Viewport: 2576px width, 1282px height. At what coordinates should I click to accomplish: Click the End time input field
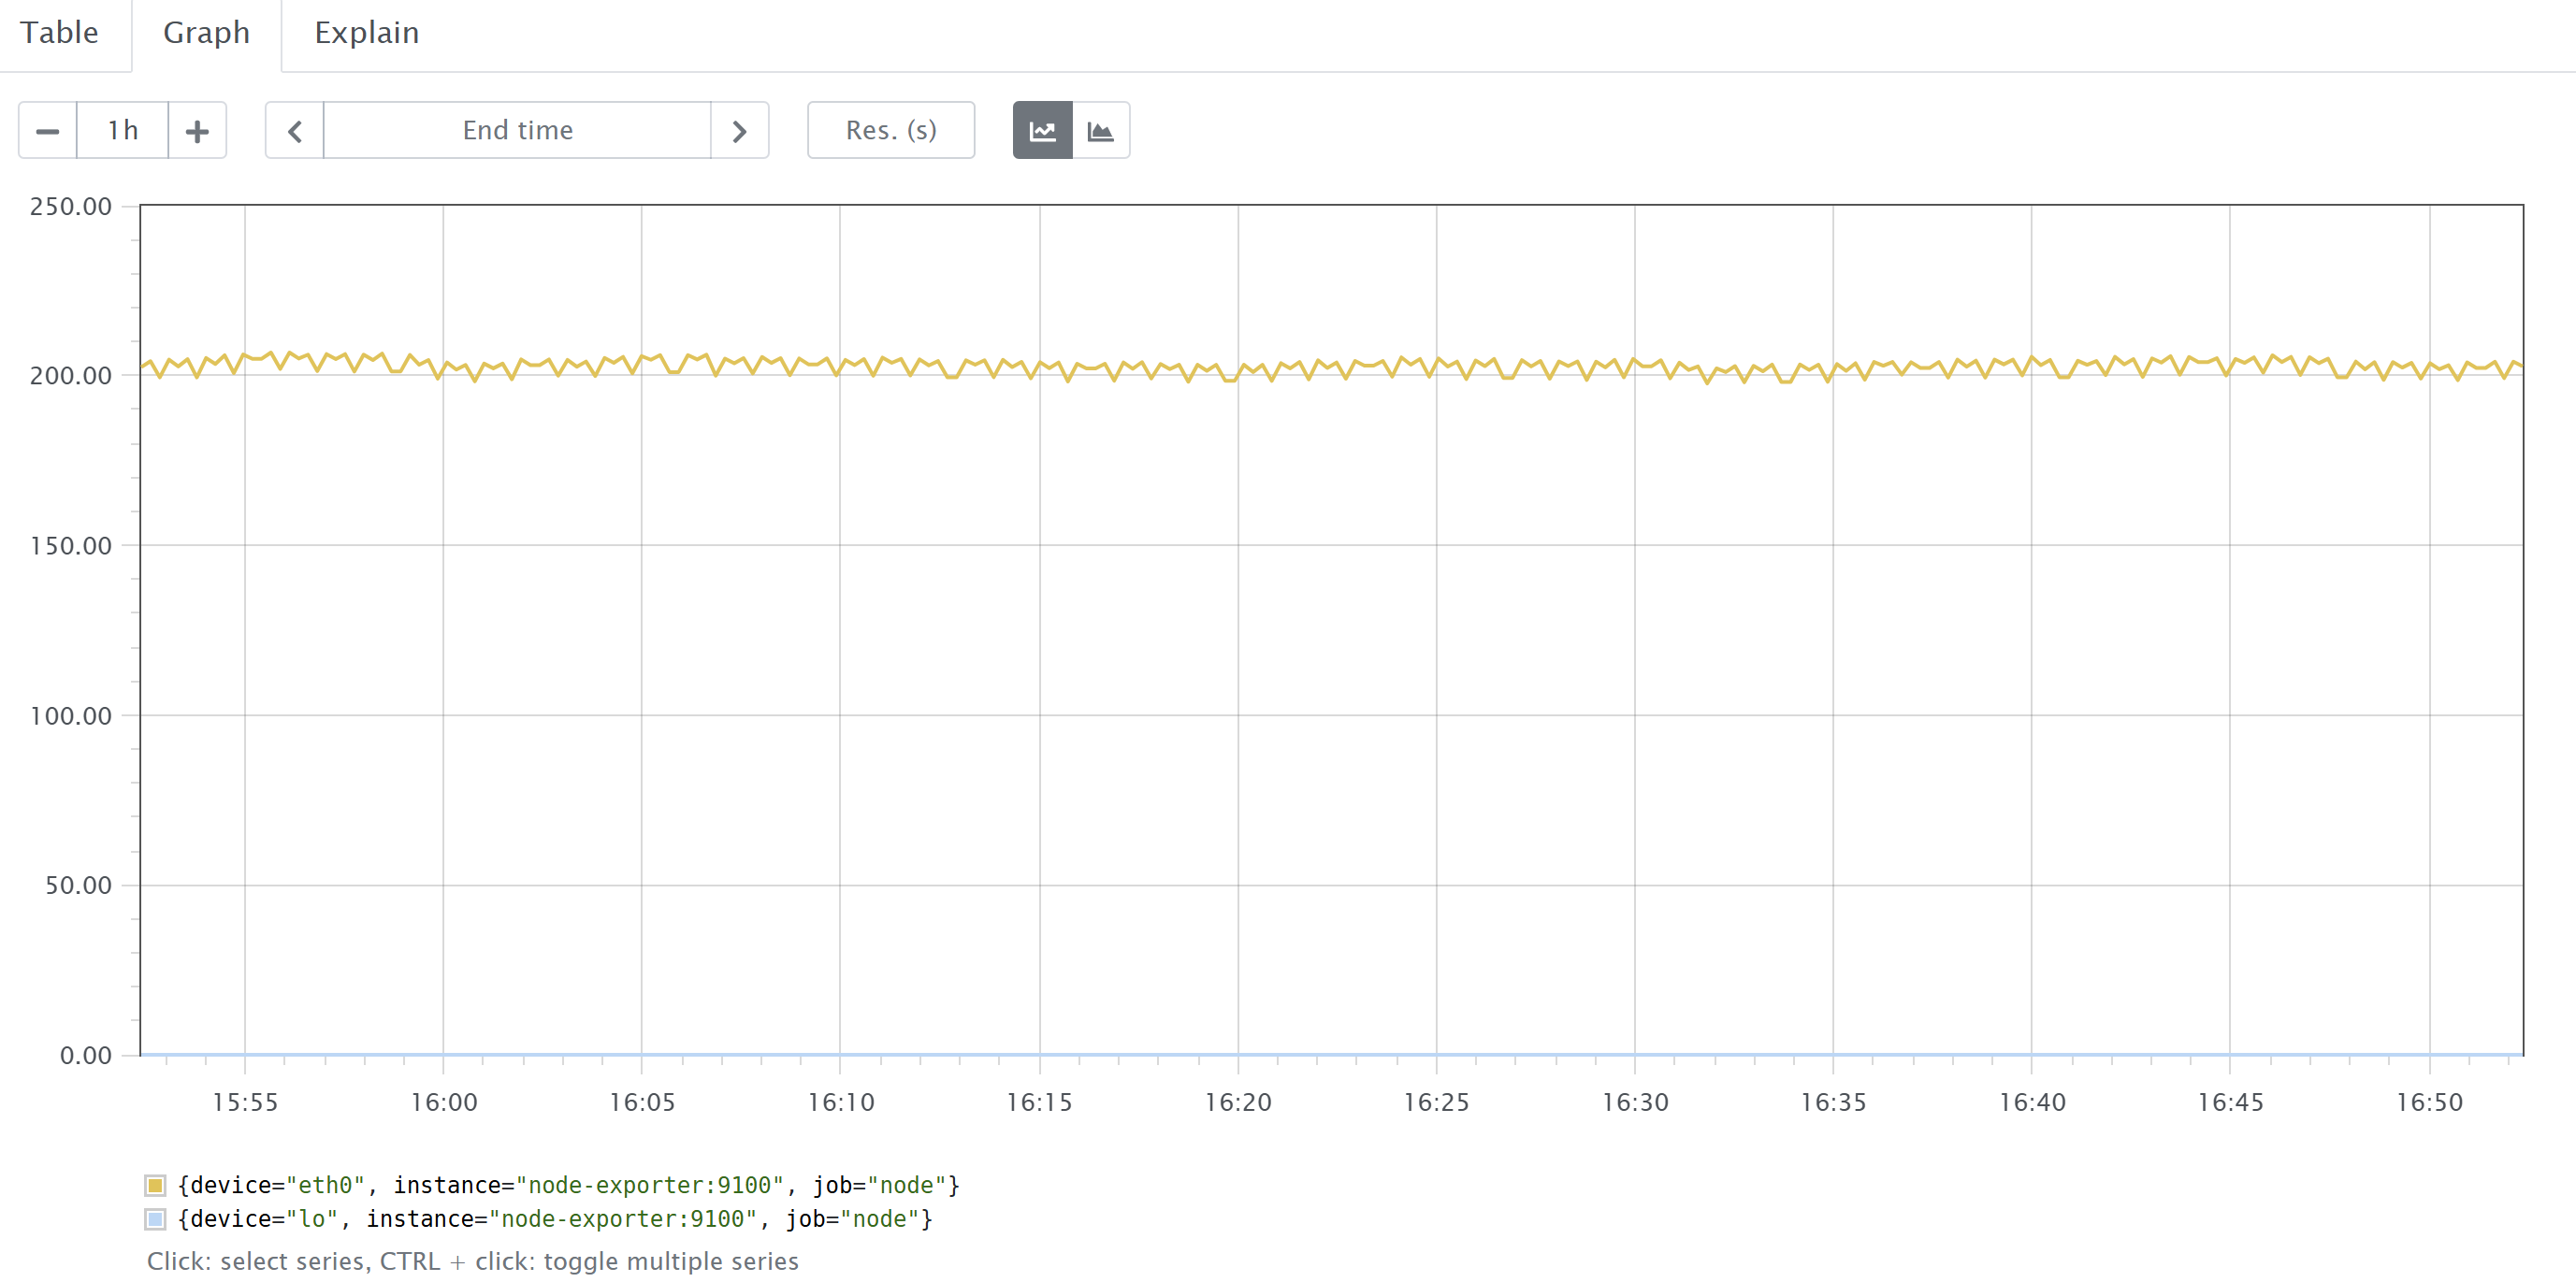pyautogui.click(x=517, y=130)
